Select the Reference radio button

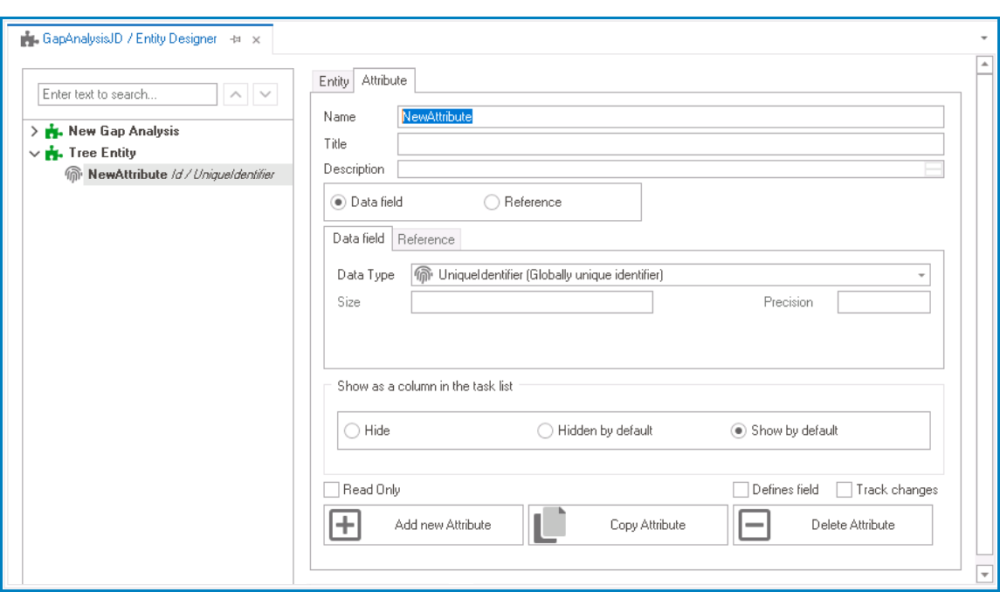coord(492,202)
